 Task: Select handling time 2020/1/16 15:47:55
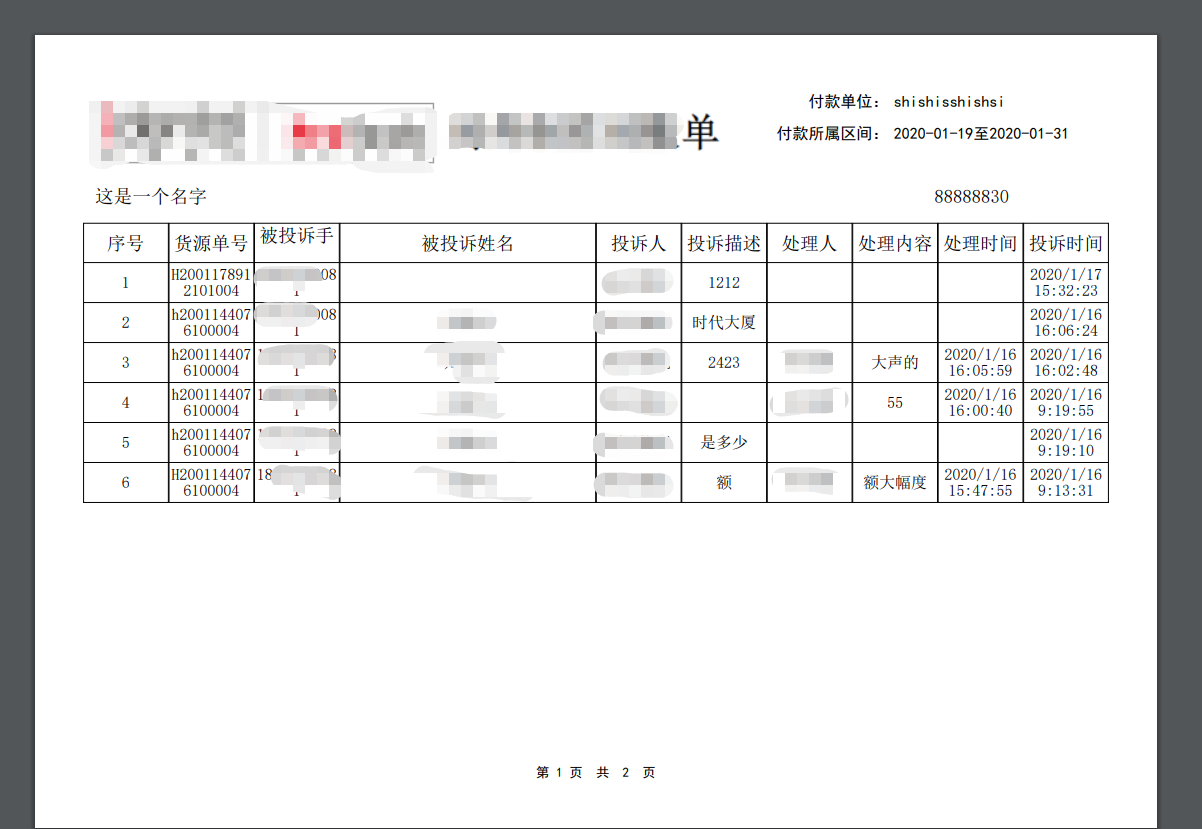pos(980,483)
